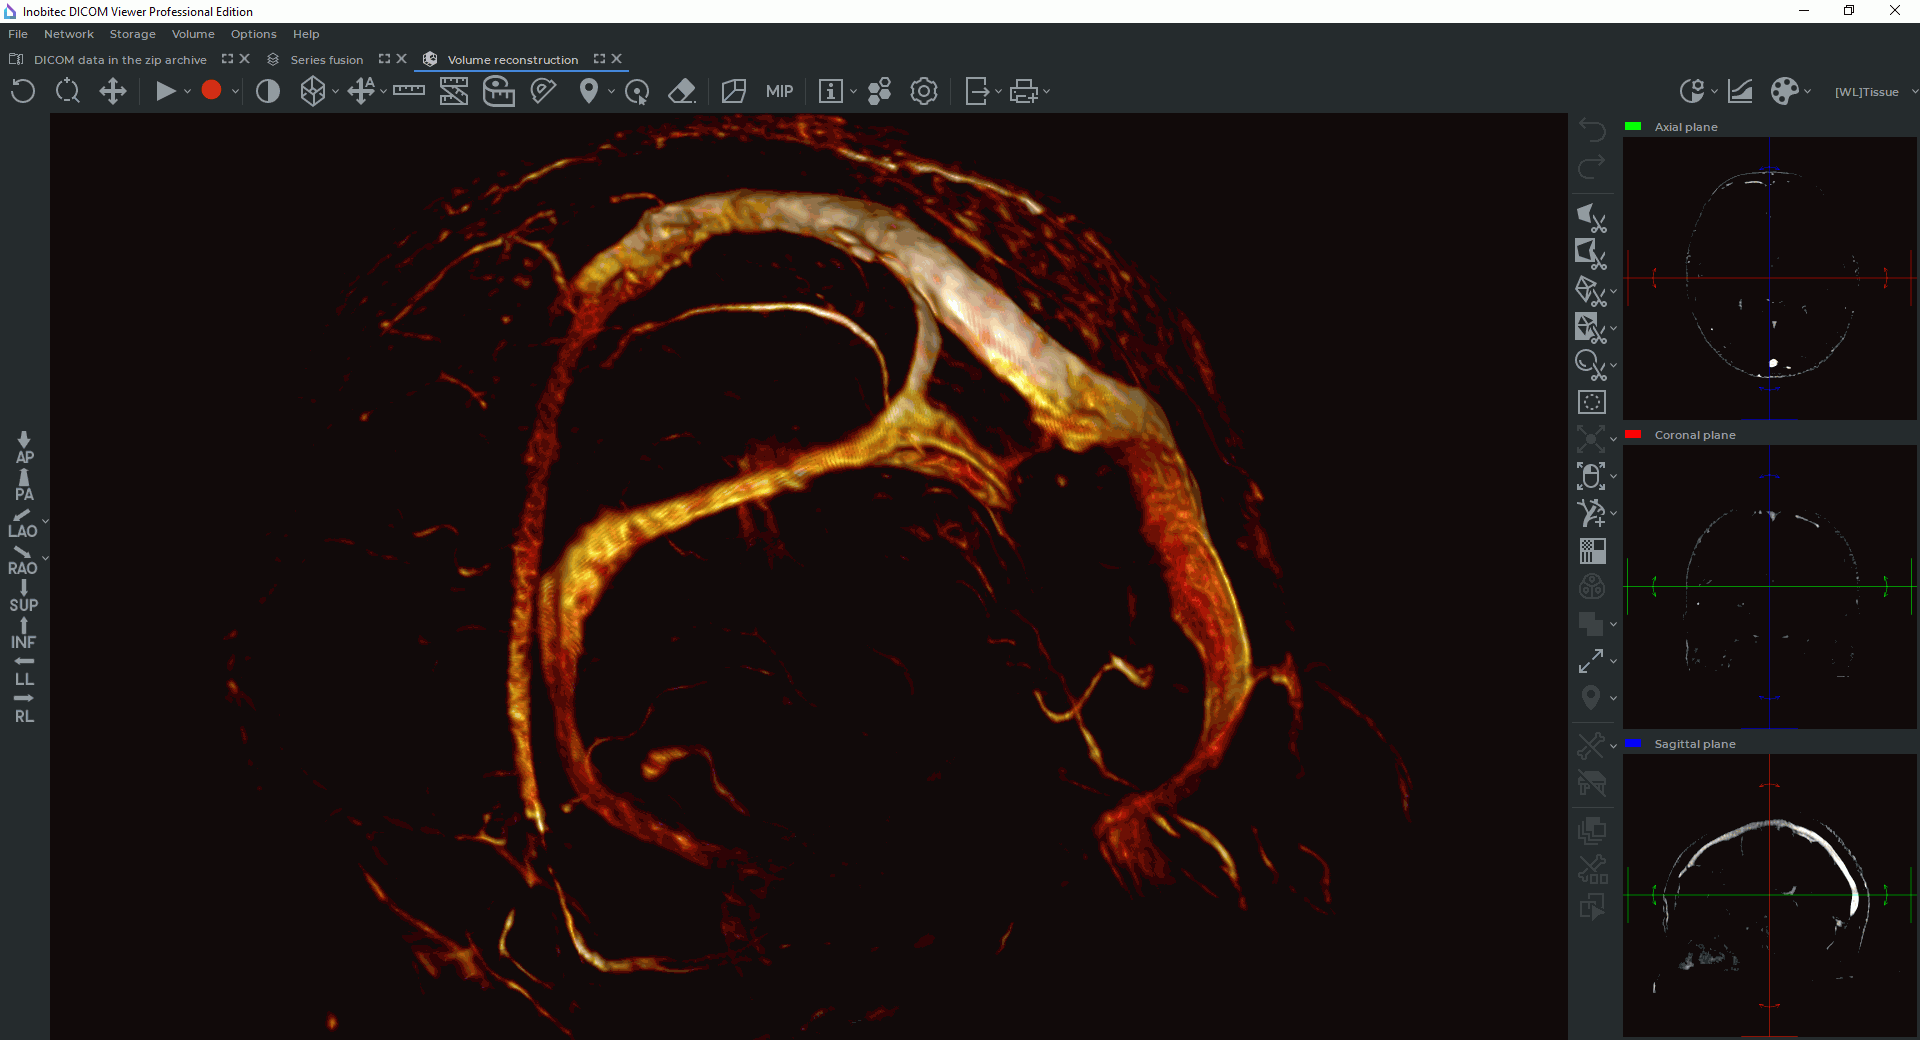Open the Volume menu
The image size is (1920, 1040).
click(x=193, y=34)
